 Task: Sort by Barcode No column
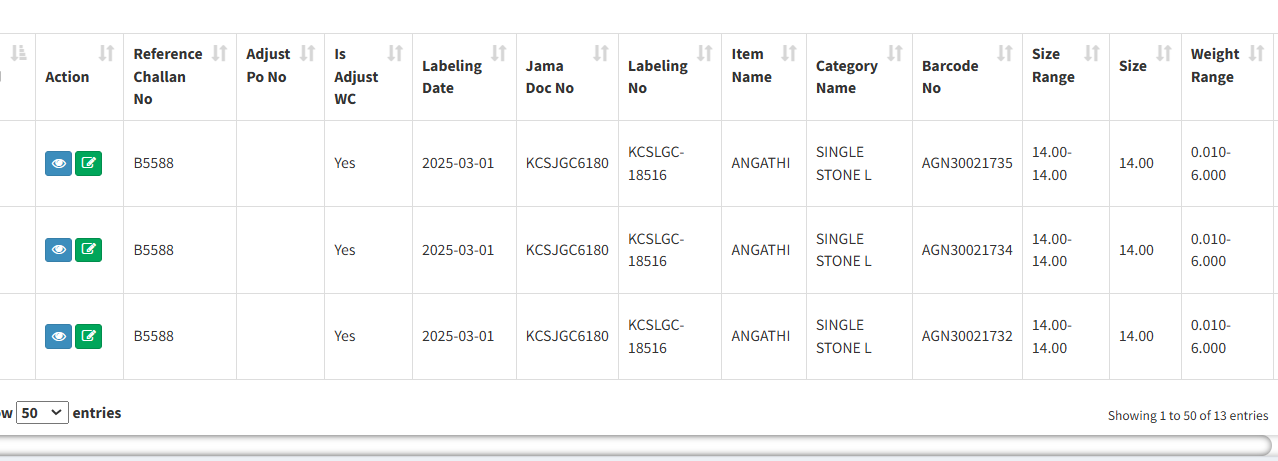(x=967, y=77)
